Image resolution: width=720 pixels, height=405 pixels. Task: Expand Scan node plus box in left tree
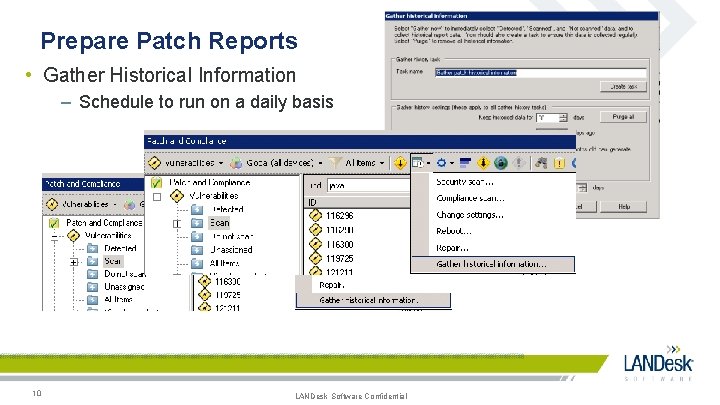(74, 262)
